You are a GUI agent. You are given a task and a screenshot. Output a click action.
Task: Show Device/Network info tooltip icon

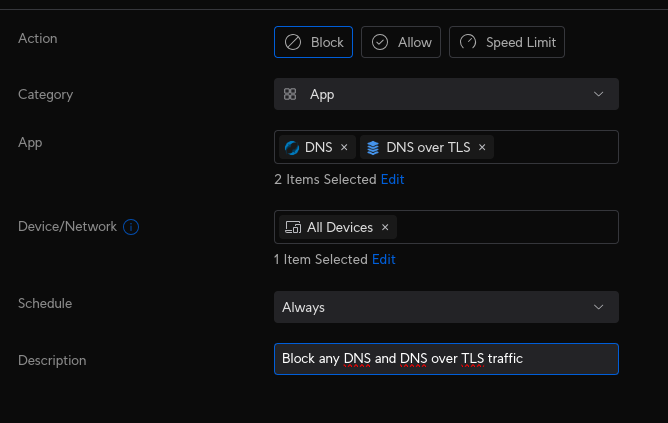pos(131,227)
